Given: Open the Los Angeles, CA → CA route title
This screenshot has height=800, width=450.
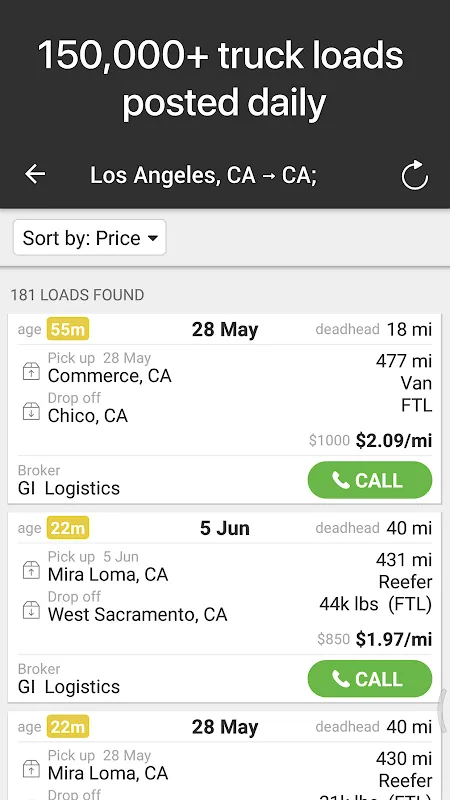Looking at the screenshot, I should click(x=203, y=175).
